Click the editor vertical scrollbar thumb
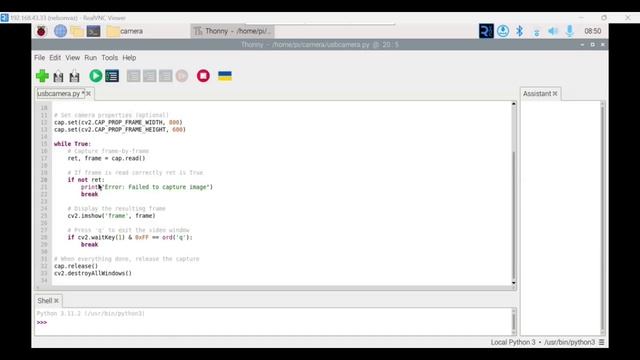The width and height of the screenshot is (640, 360). click(513, 215)
